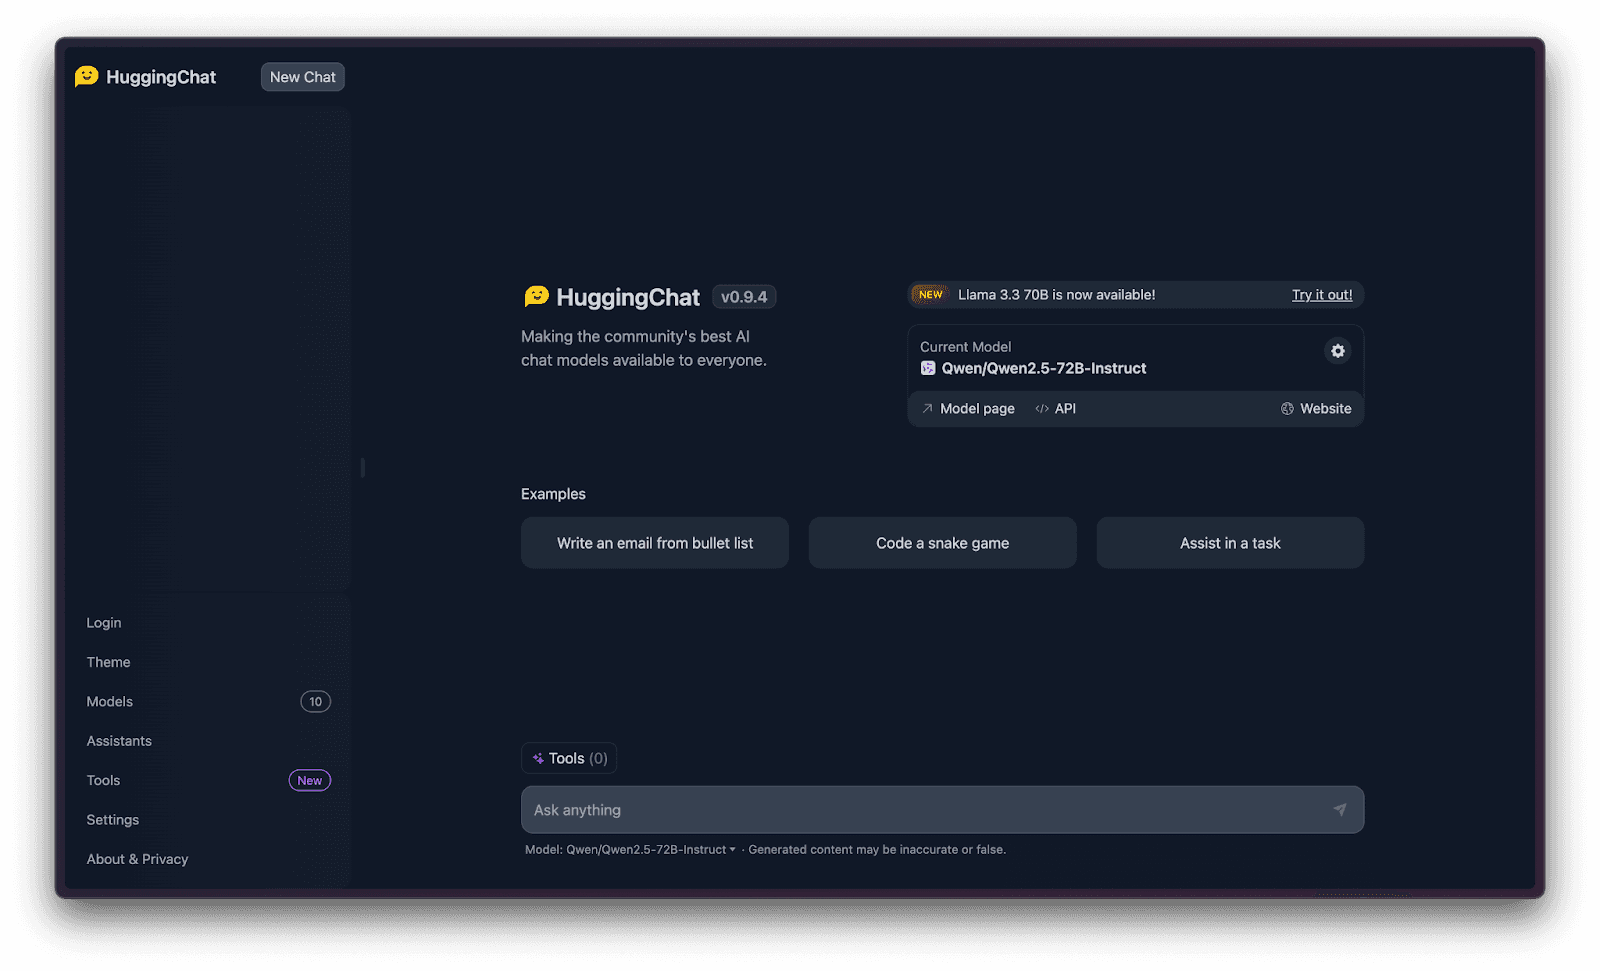Open the model Website link

(x=1316, y=408)
